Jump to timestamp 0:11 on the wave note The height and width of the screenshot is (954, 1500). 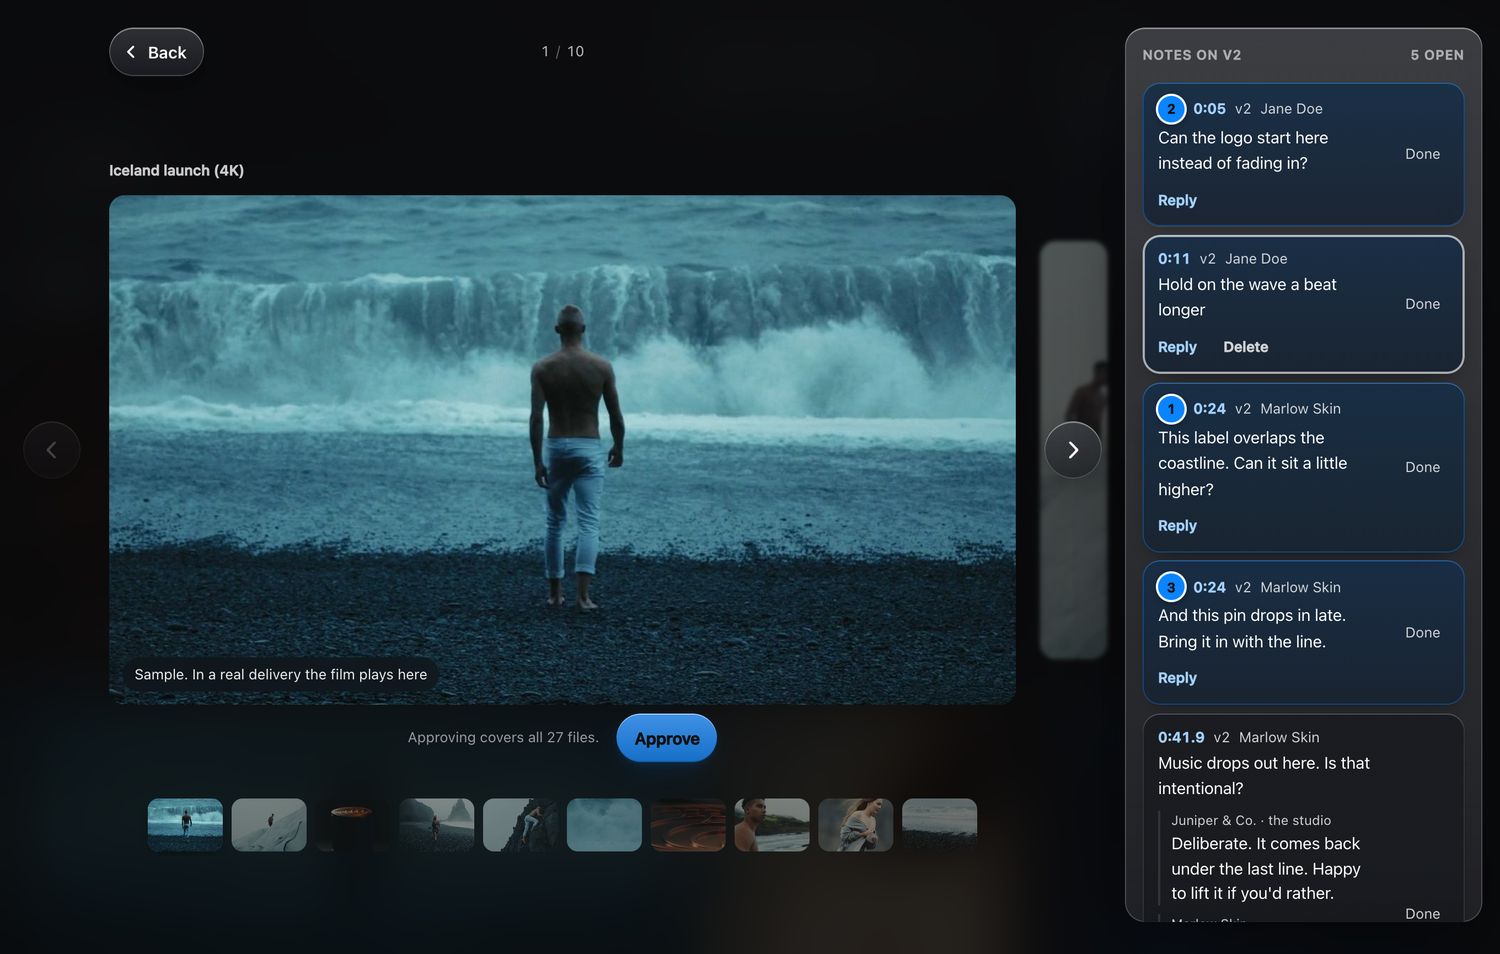pos(1174,259)
